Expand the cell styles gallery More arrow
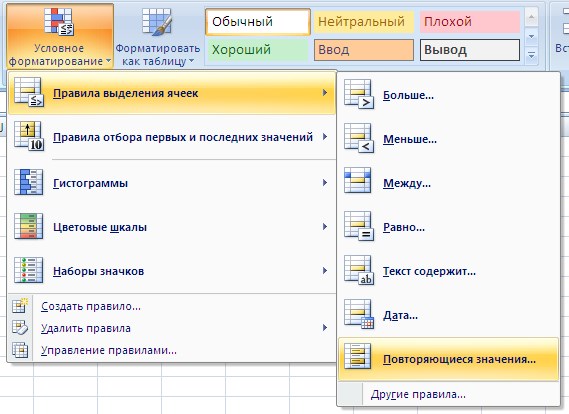 [x=531, y=56]
